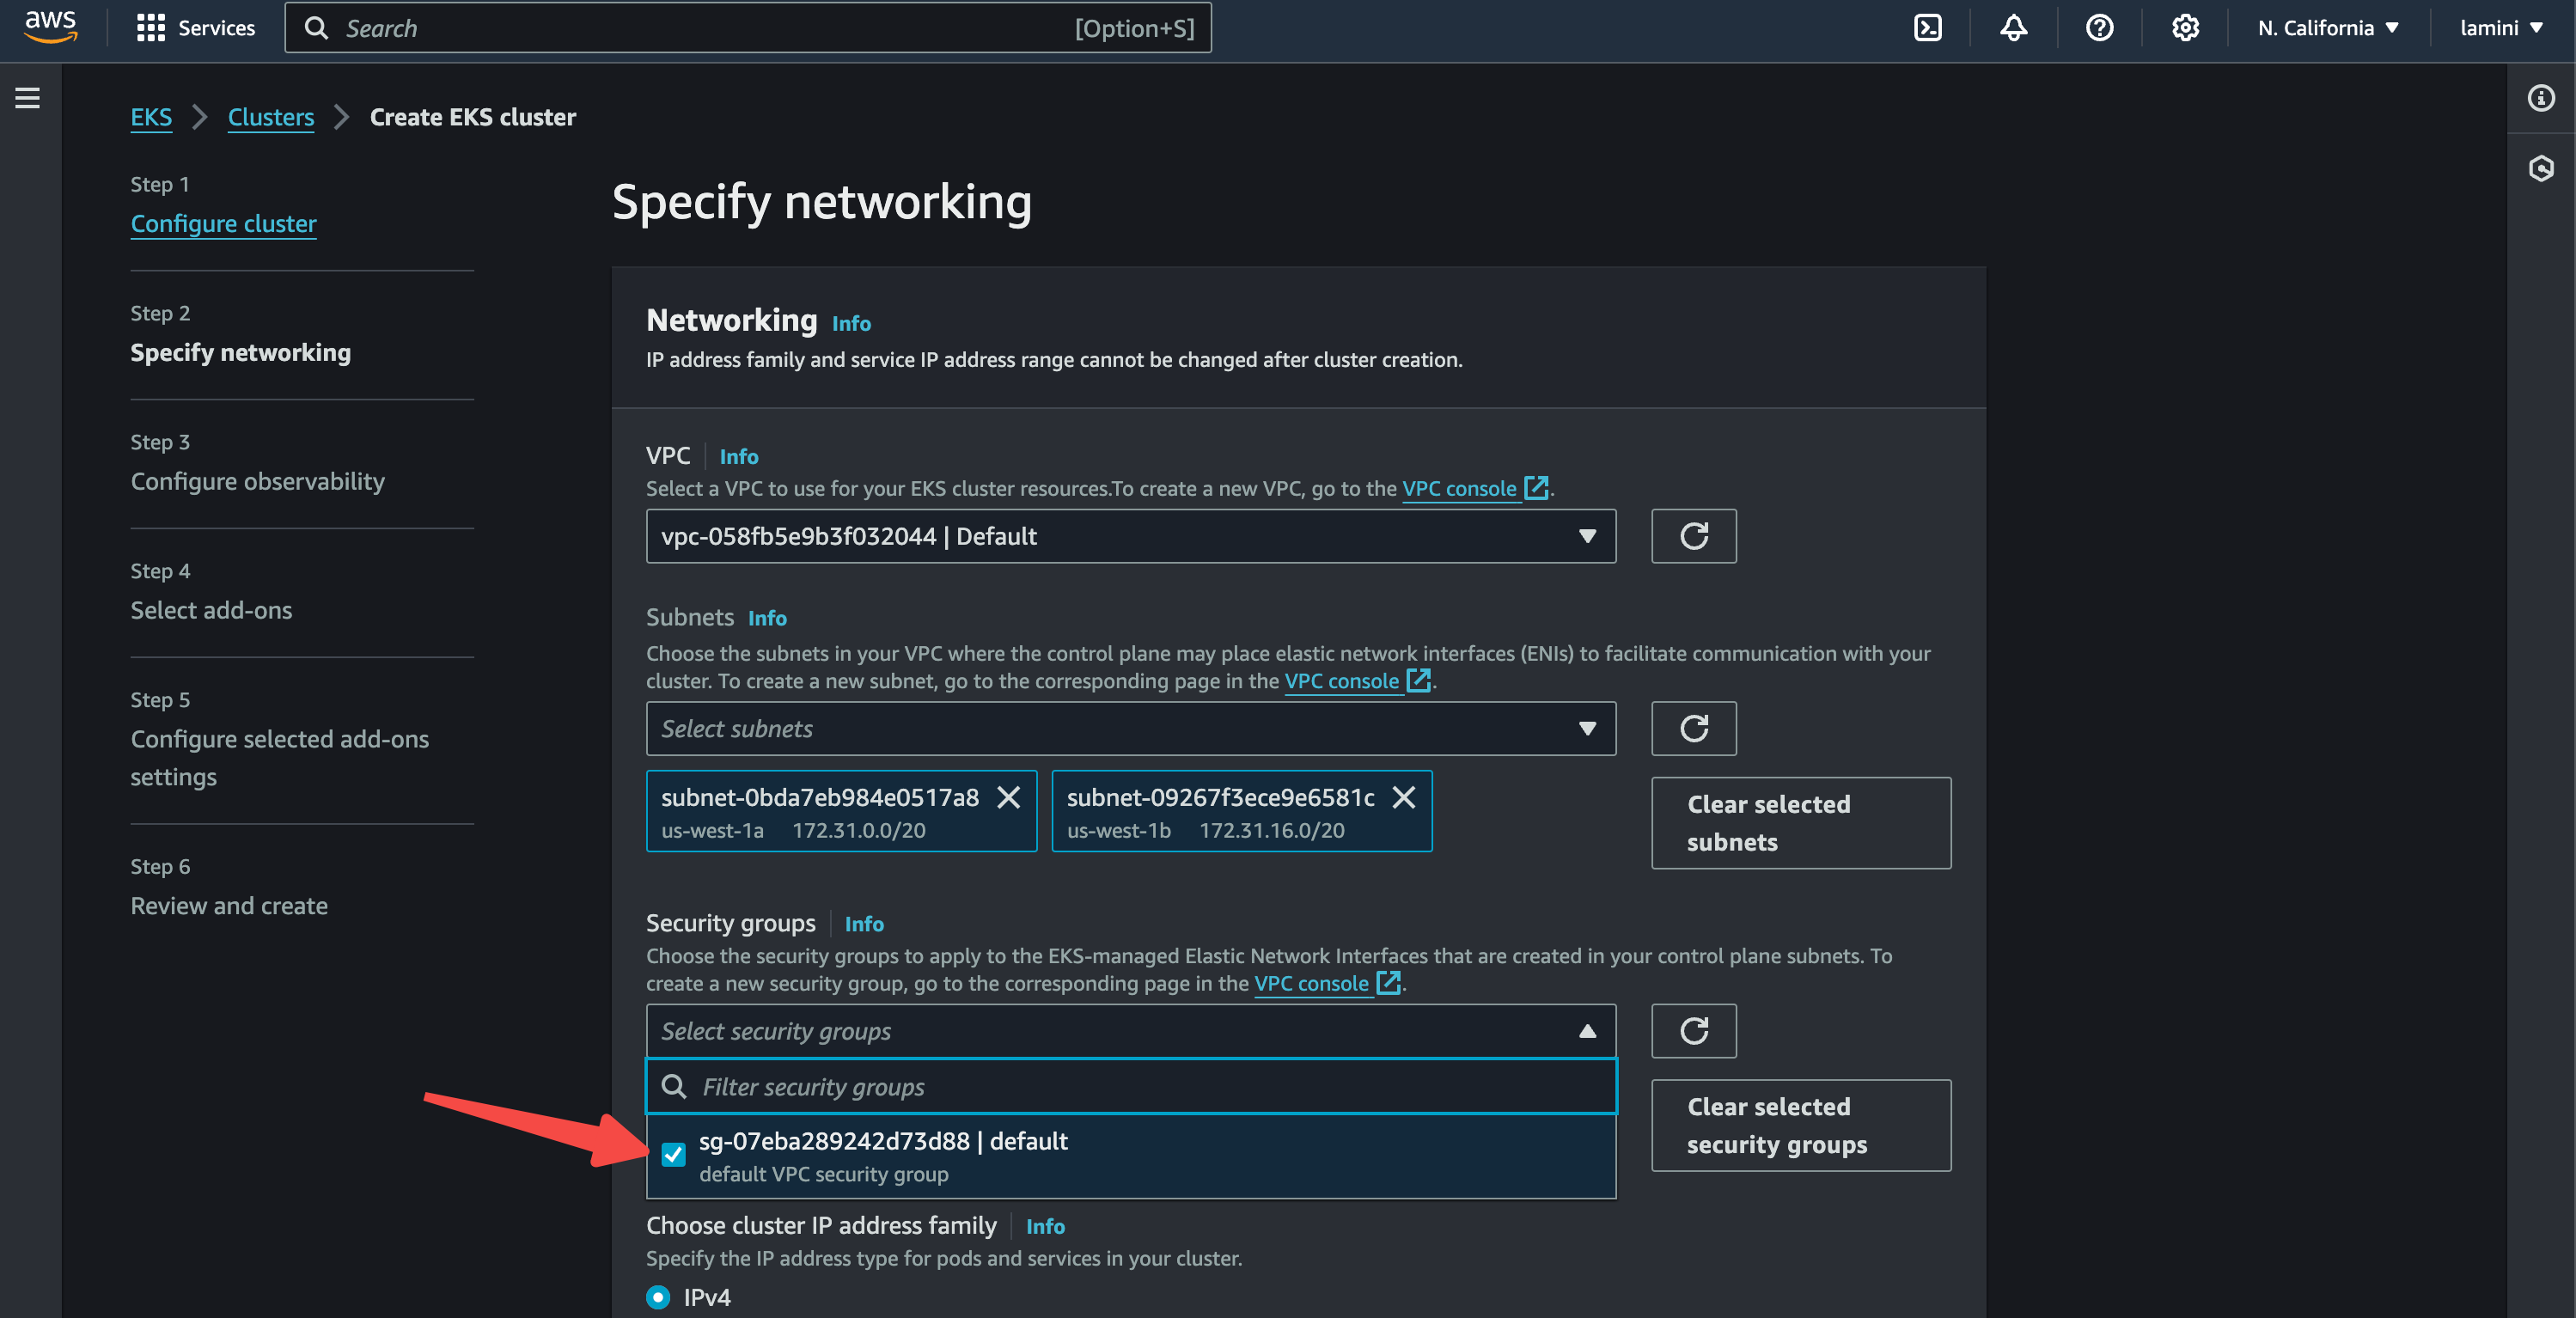Select the Select add-ons step
This screenshot has width=2576, height=1318.
tap(211, 610)
